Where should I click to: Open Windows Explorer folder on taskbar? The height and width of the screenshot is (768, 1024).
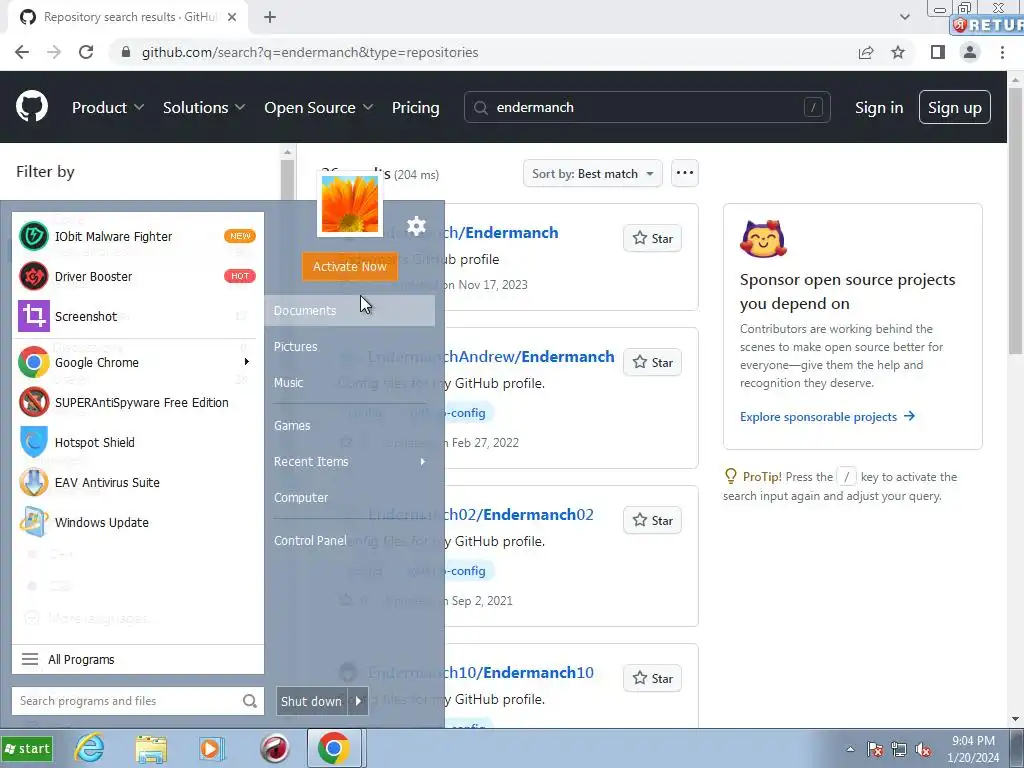(x=151, y=748)
